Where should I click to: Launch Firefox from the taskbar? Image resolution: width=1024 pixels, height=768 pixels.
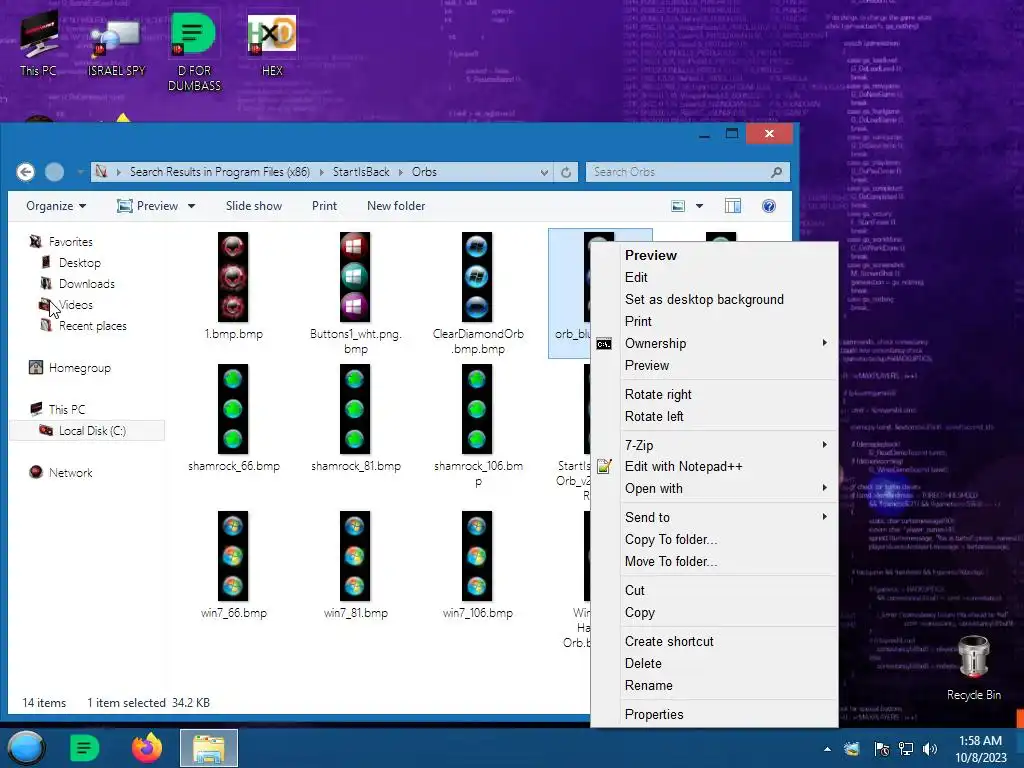point(146,748)
